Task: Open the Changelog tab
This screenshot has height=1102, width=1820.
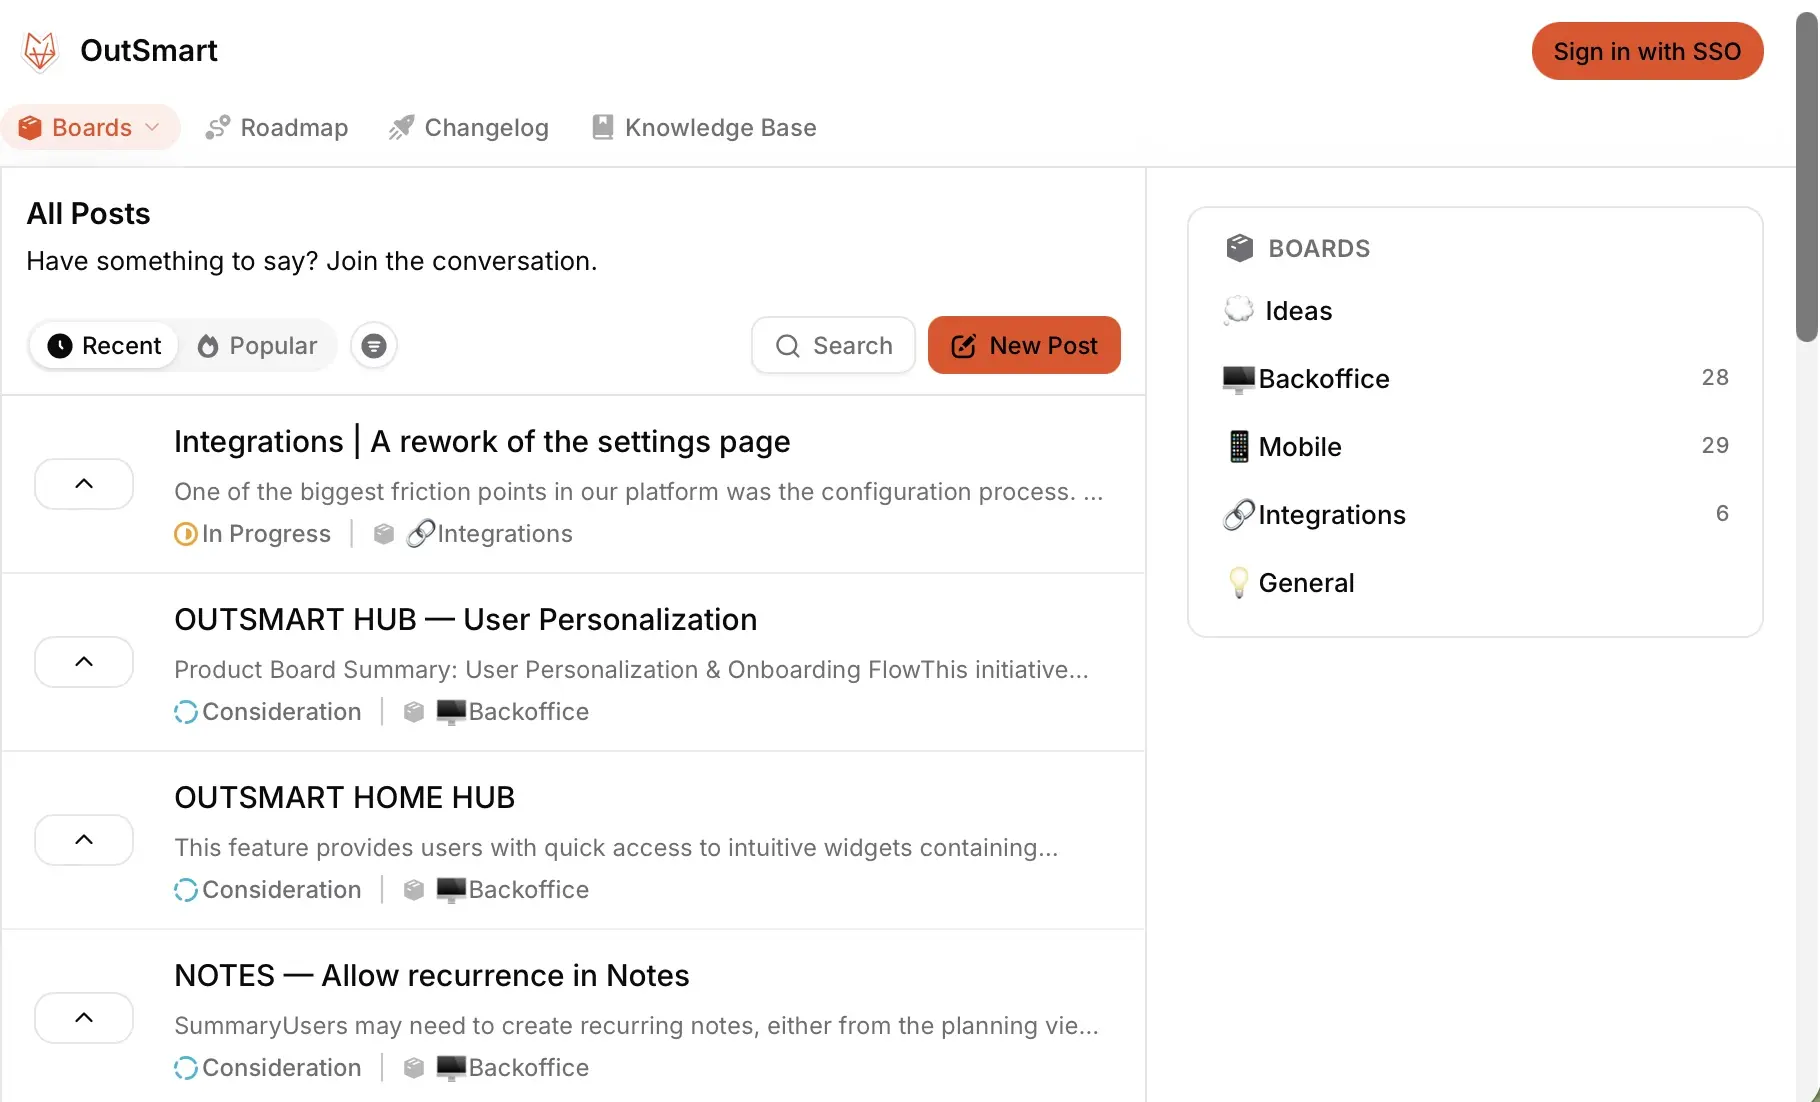Action: [x=469, y=128]
